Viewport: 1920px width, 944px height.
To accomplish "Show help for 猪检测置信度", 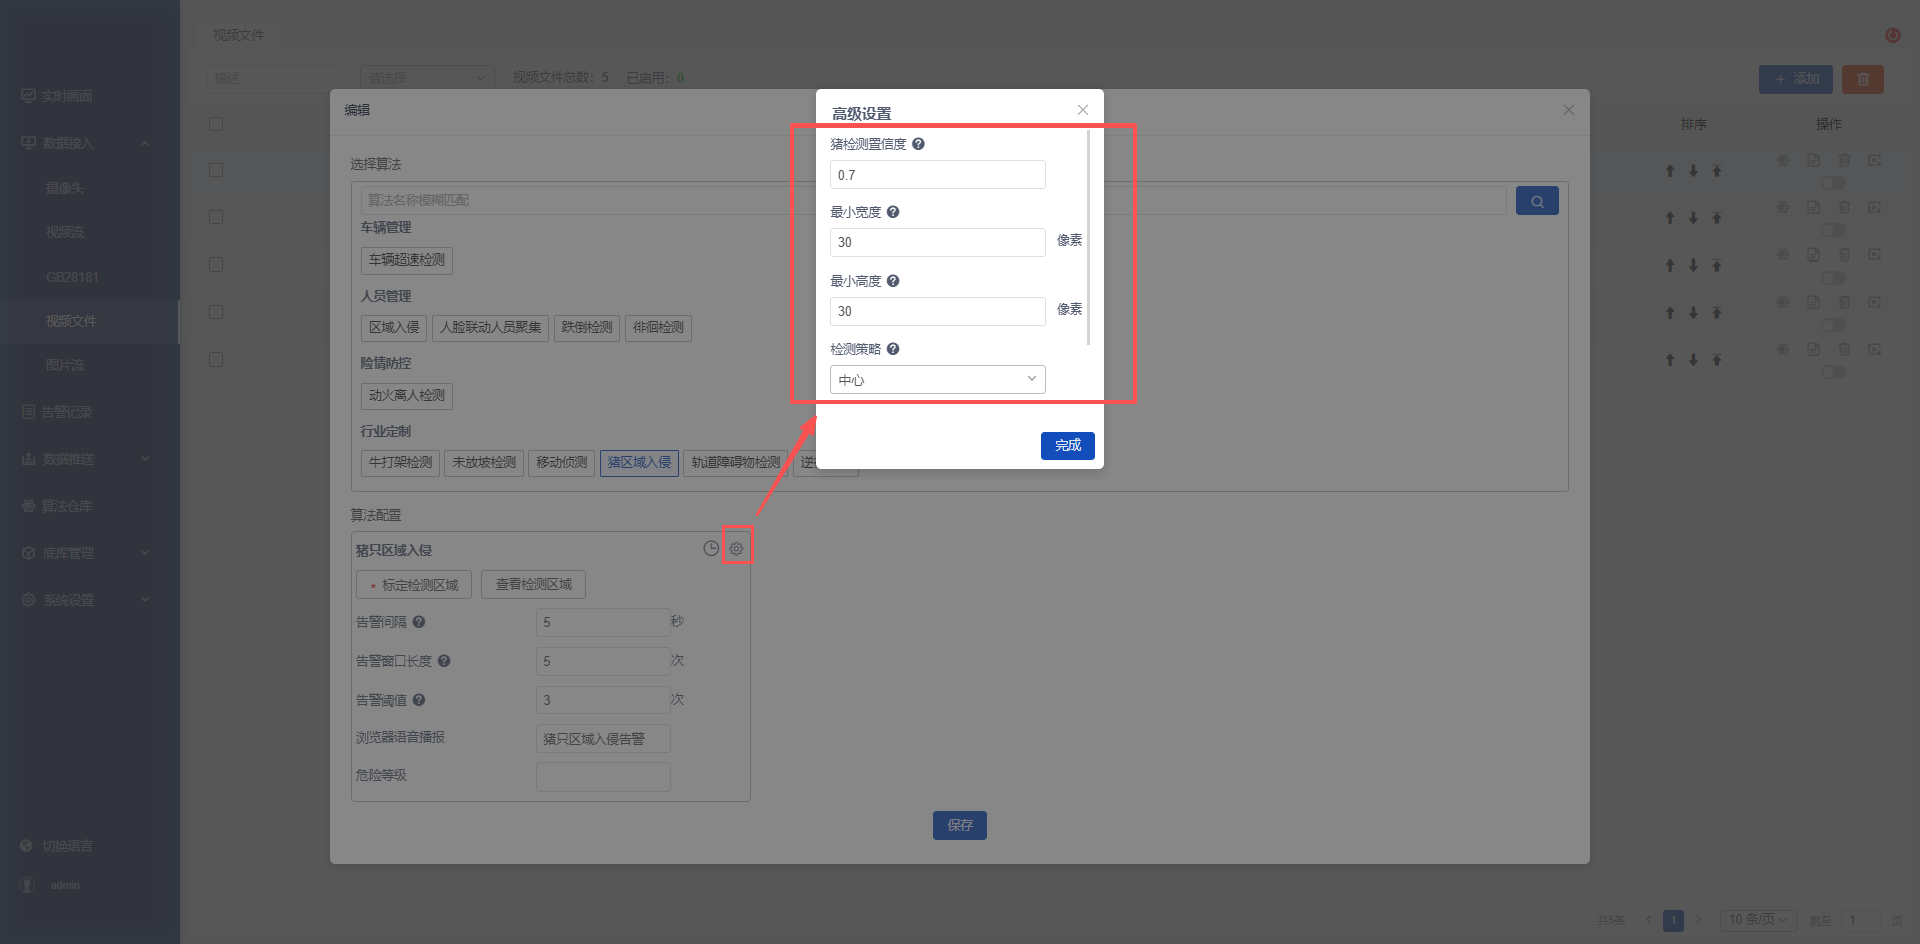I will pos(918,144).
